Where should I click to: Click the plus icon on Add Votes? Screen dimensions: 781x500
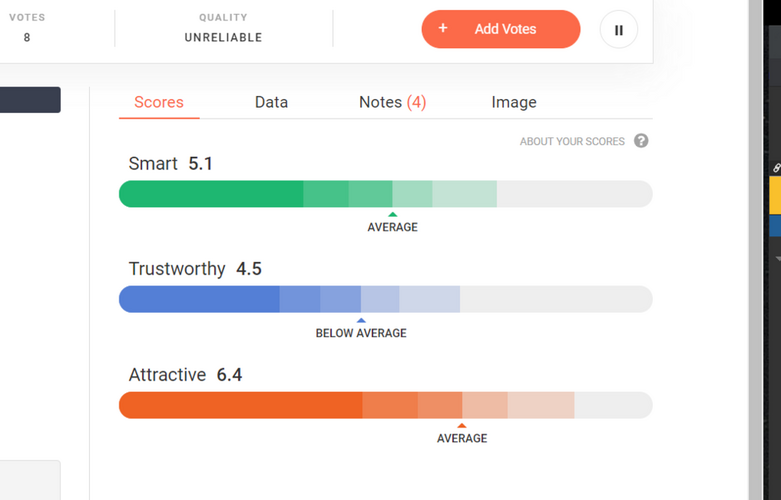pyautogui.click(x=443, y=29)
